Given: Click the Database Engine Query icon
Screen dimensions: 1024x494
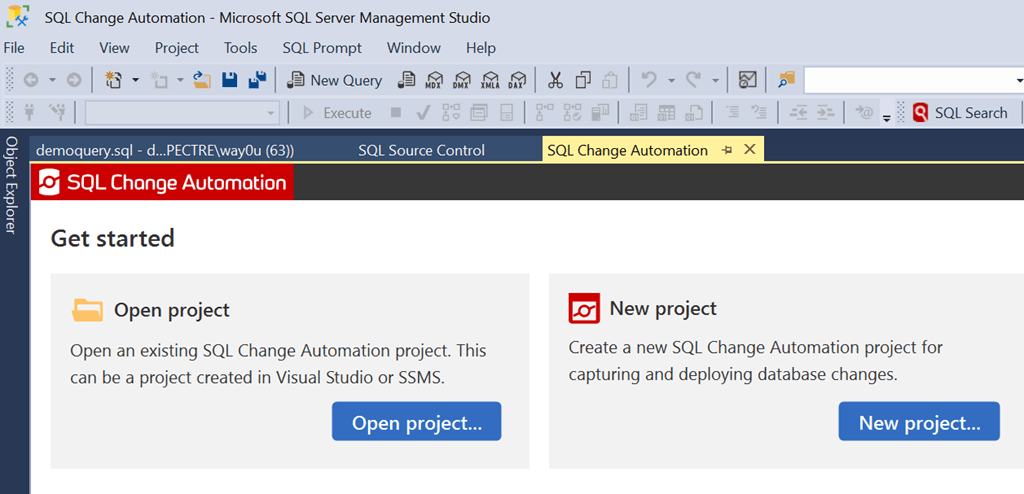Looking at the screenshot, I should click(408, 80).
